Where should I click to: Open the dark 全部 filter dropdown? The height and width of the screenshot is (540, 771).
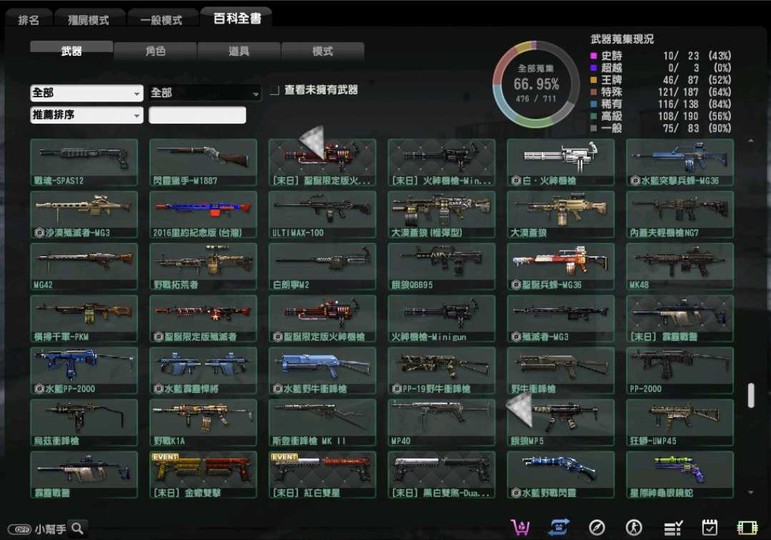coord(205,92)
